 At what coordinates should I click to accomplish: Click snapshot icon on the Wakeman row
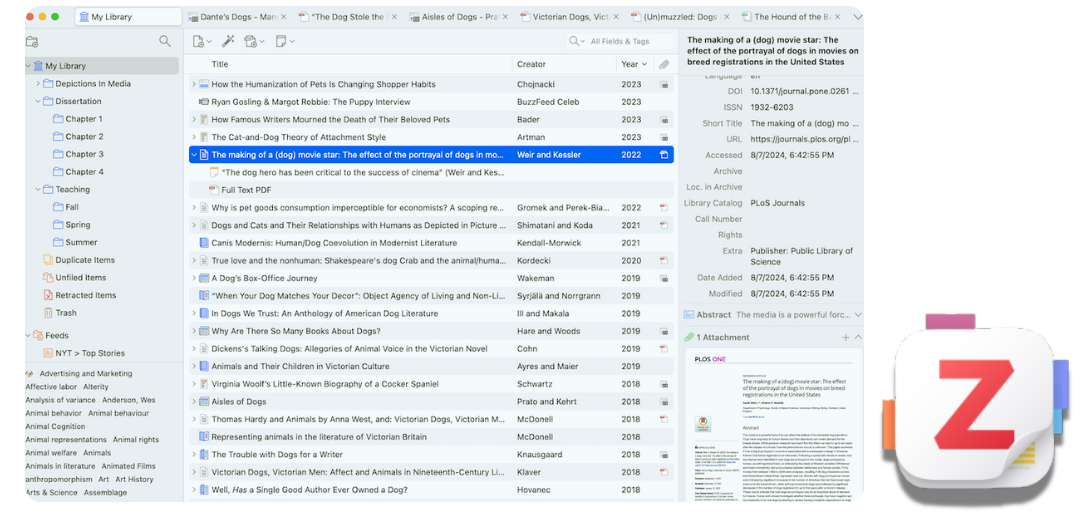663,278
